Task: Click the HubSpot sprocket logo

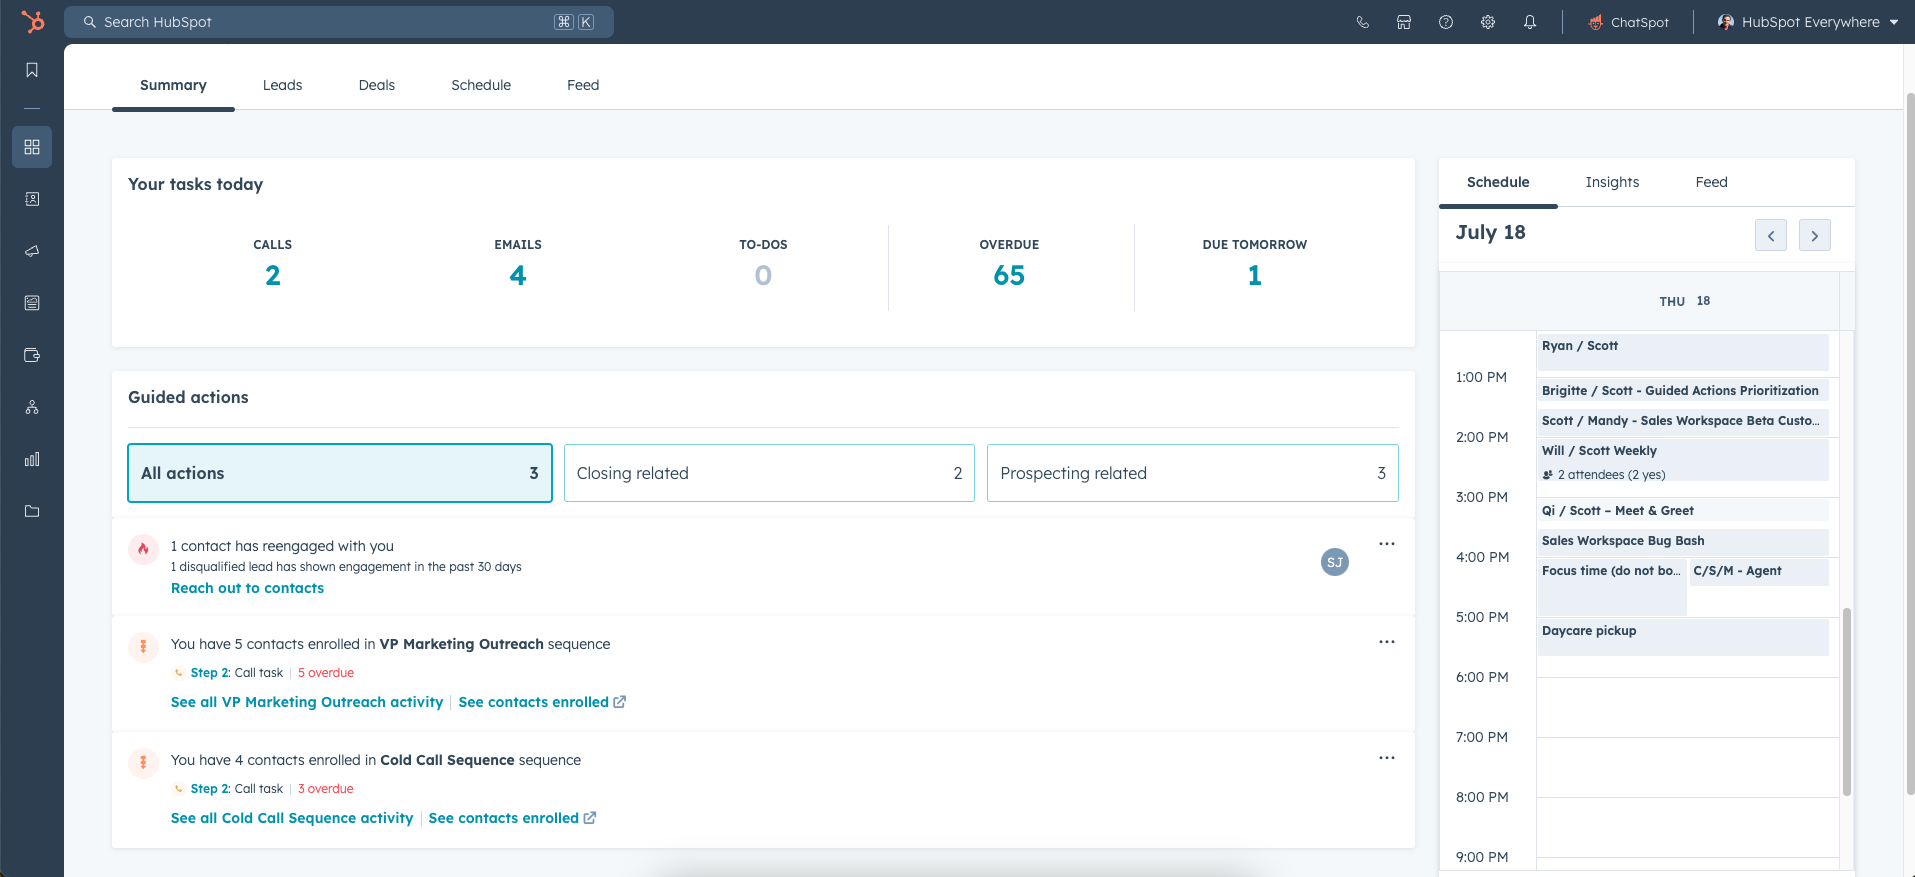Action: 33,21
